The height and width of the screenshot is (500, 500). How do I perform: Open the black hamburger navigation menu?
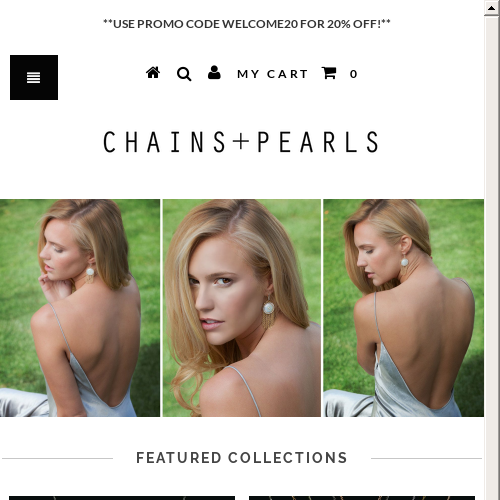(x=34, y=77)
